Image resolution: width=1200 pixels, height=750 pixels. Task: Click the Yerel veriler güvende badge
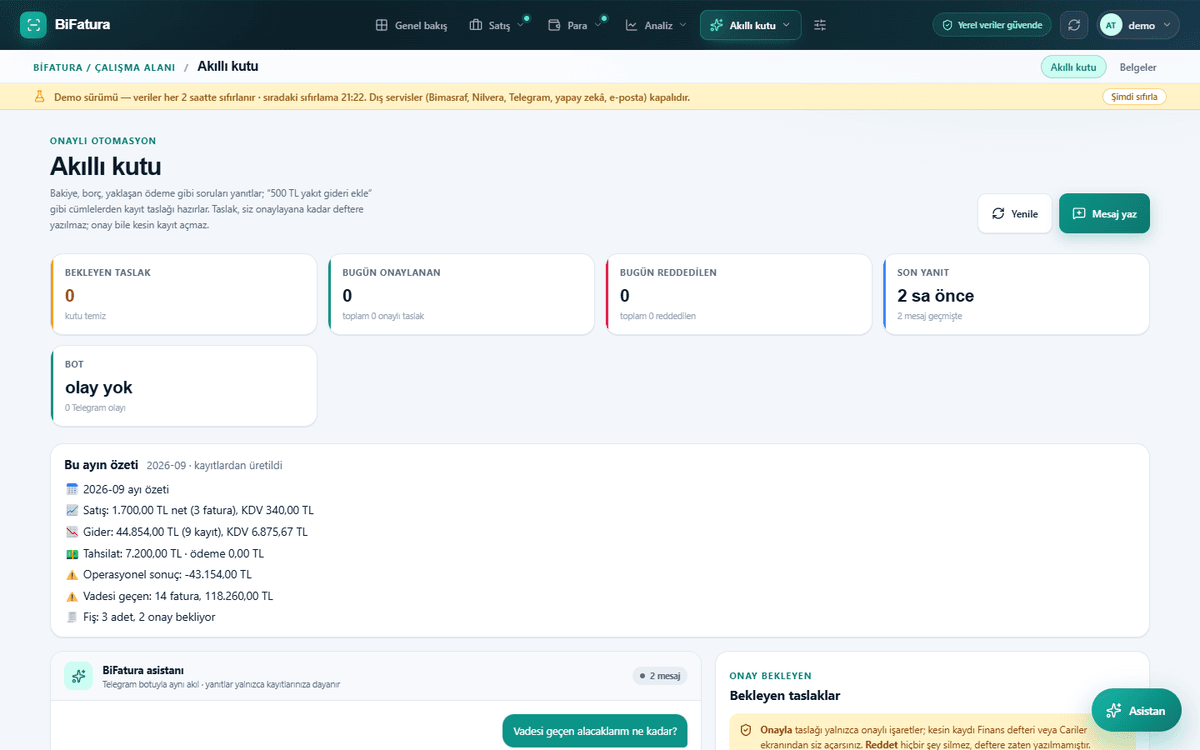[992, 25]
